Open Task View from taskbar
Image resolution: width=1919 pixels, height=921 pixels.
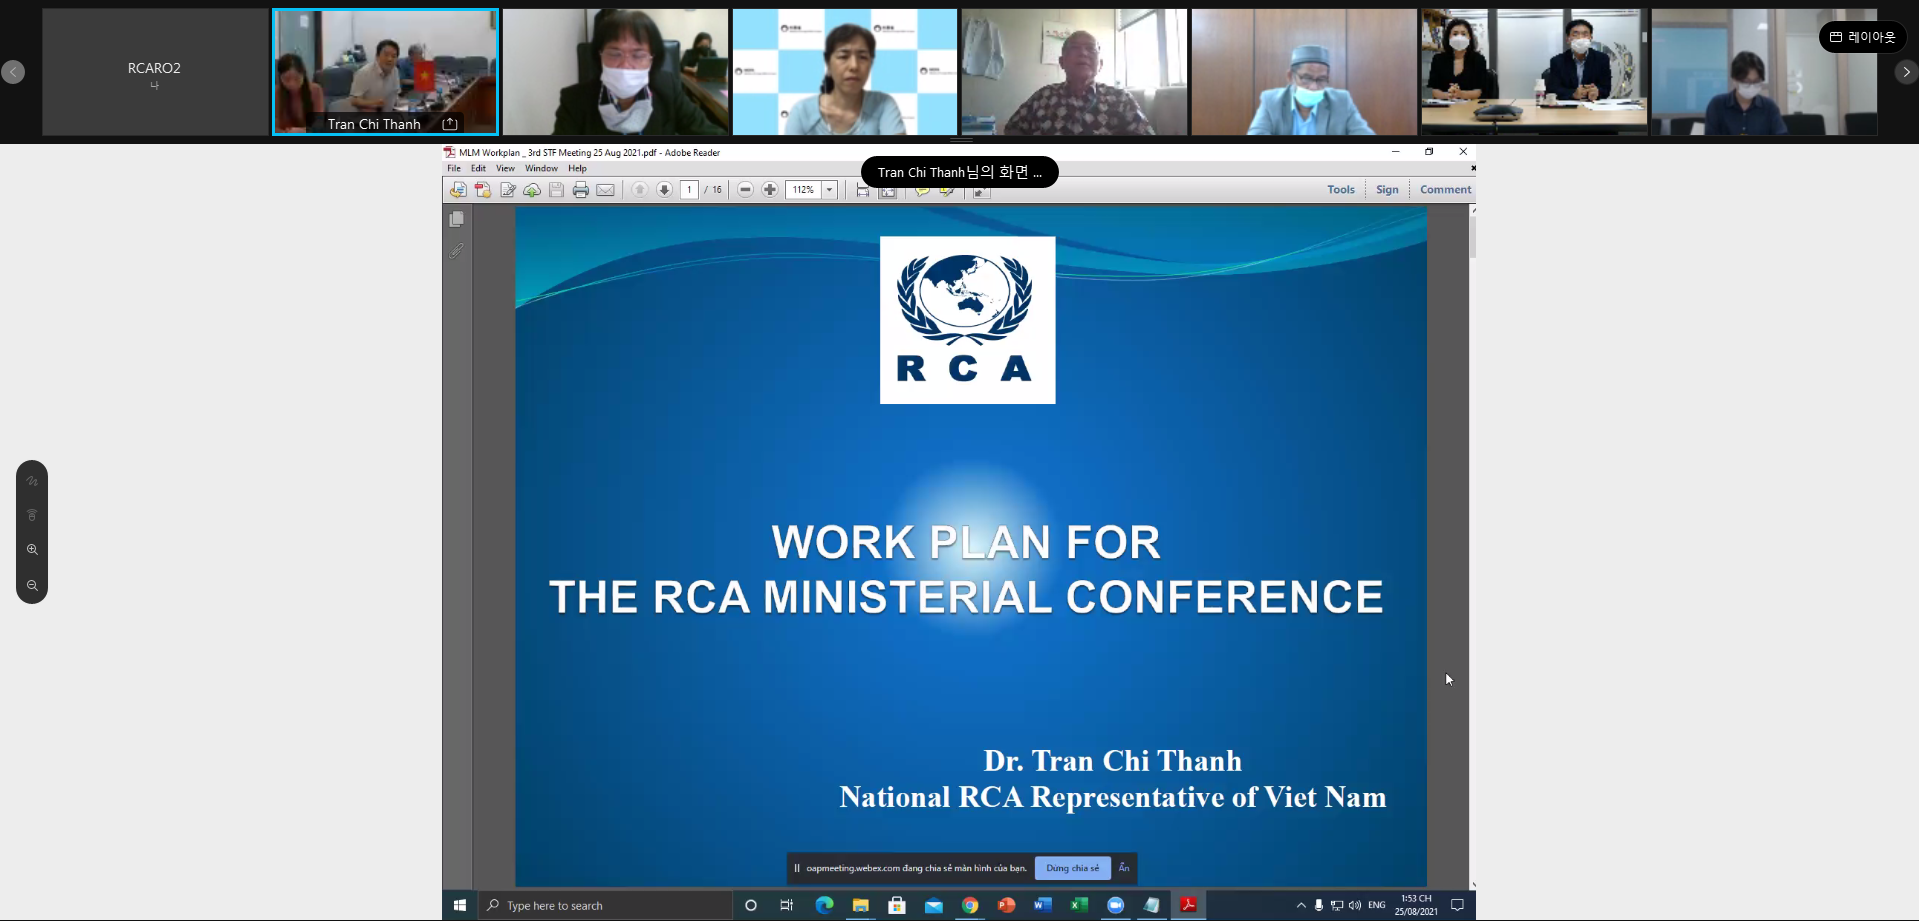click(x=787, y=905)
